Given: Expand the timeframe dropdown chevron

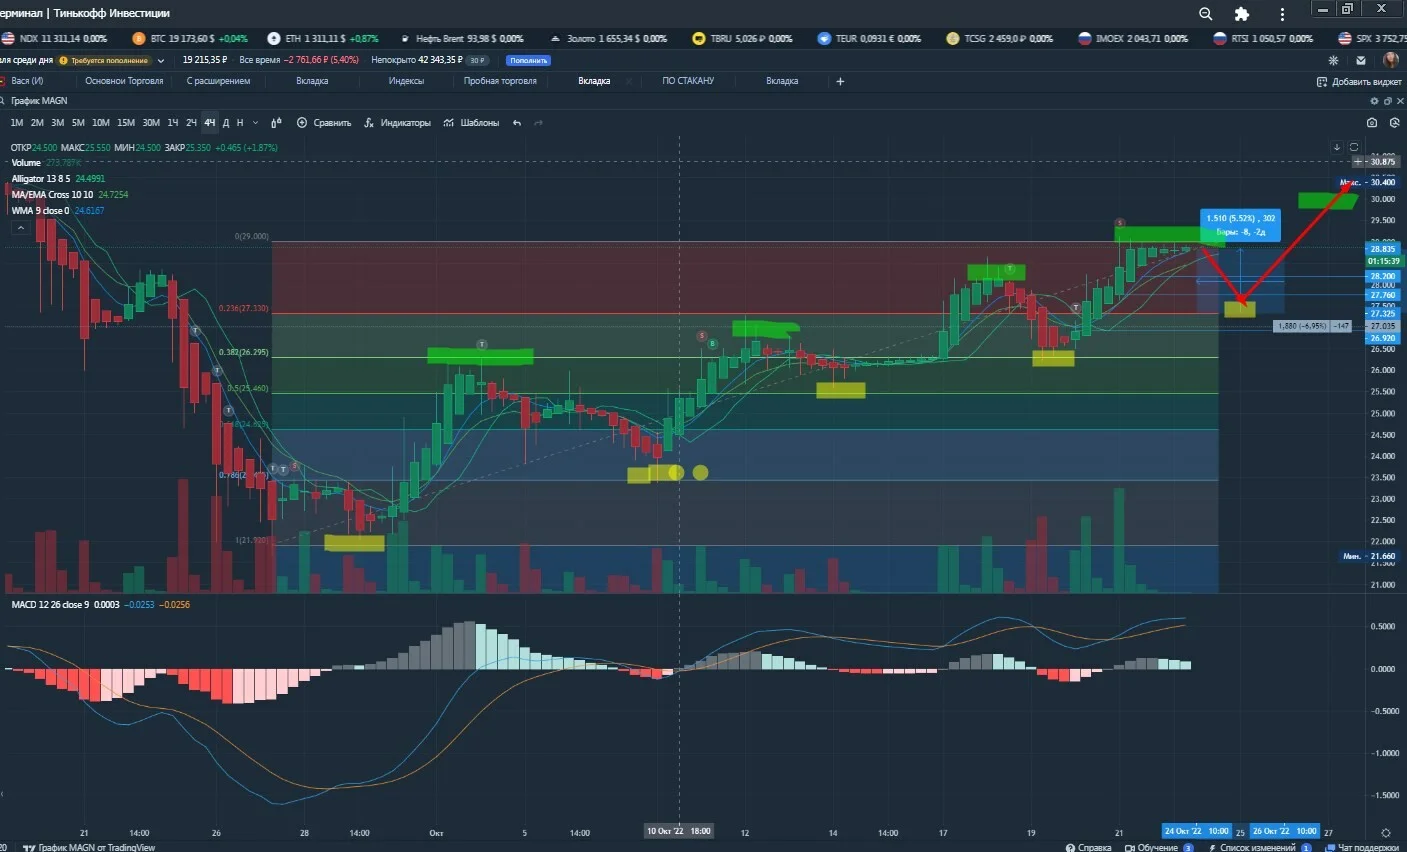Looking at the screenshot, I should pos(255,123).
